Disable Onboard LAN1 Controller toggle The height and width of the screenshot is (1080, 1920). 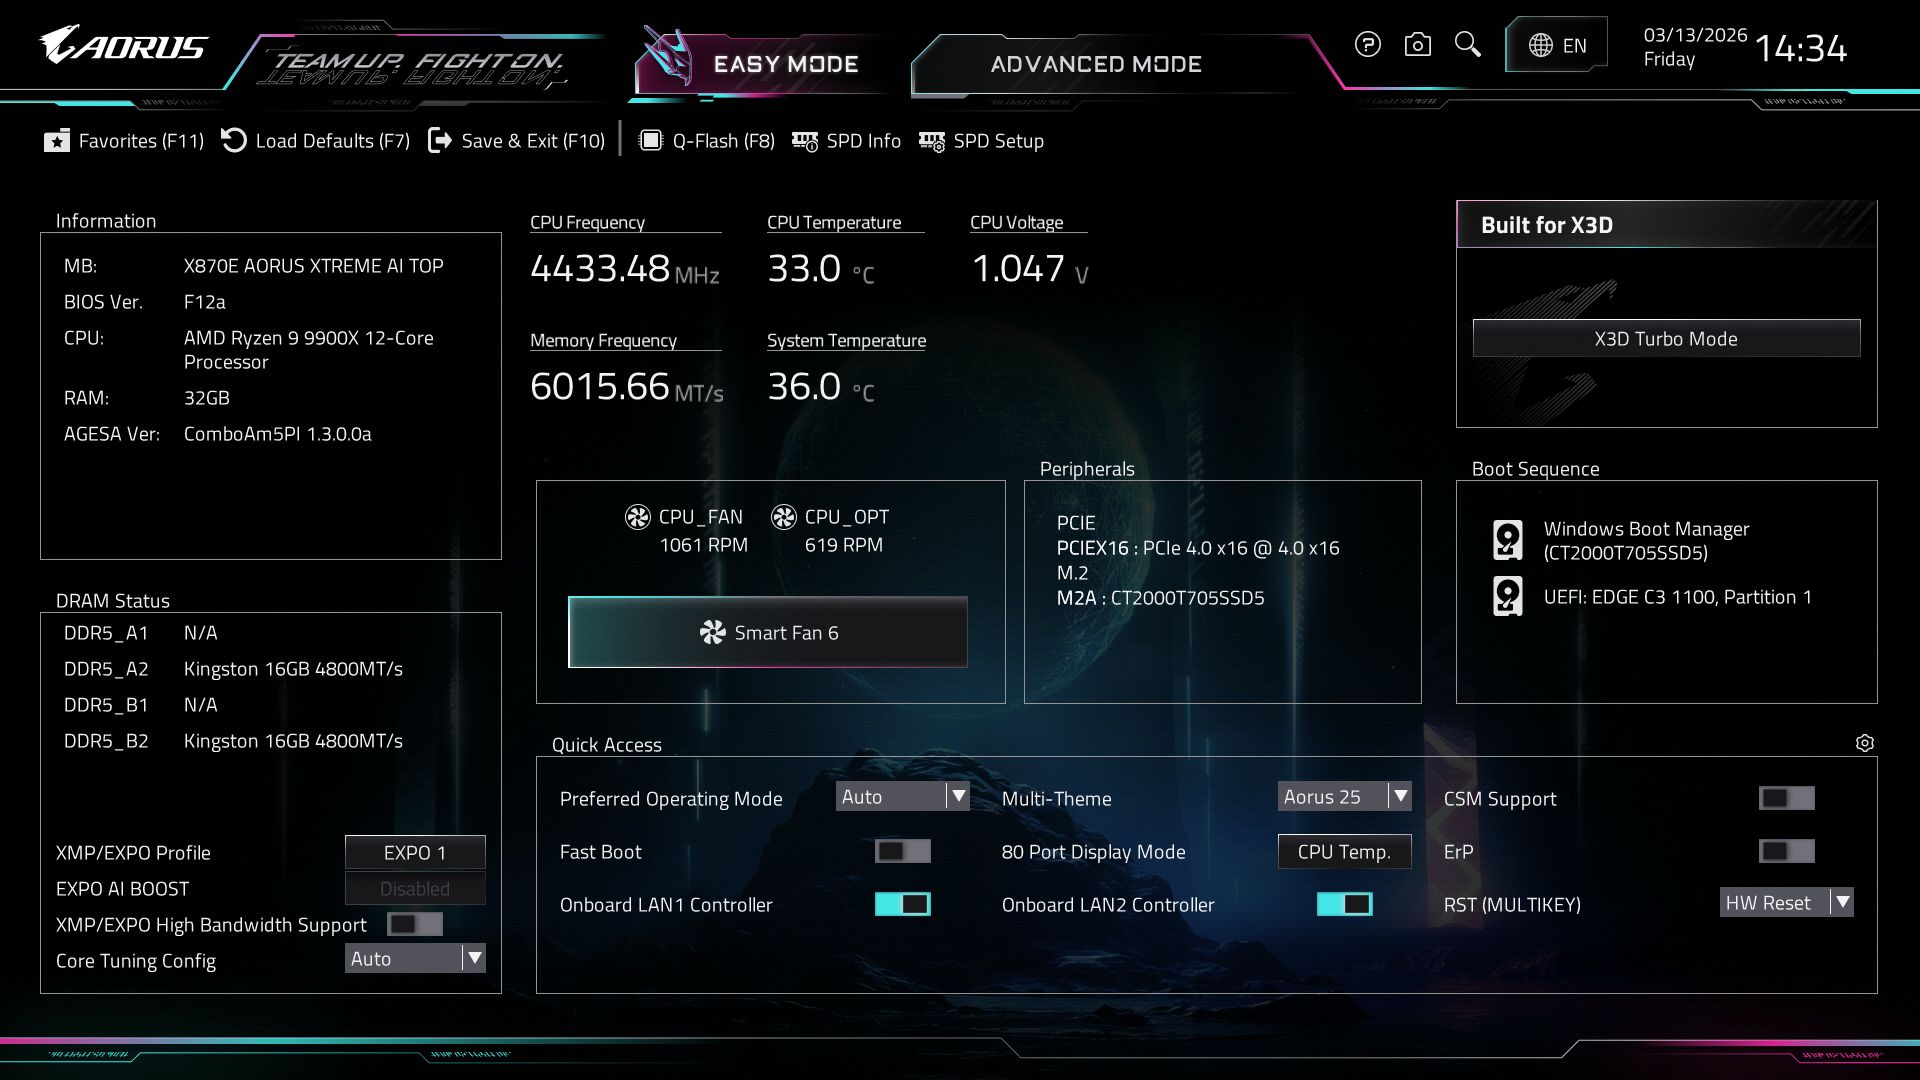(x=902, y=904)
